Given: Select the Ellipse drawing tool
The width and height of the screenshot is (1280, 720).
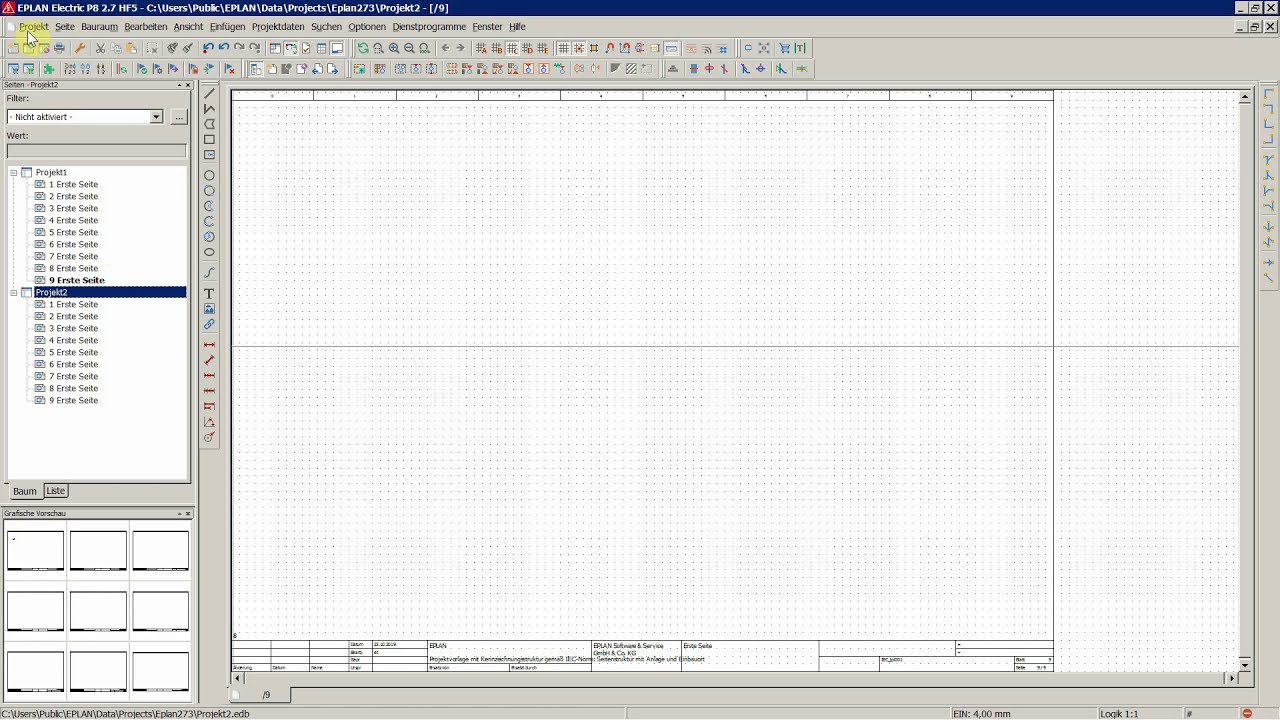Looking at the screenshot, I should tap(209, 252).
